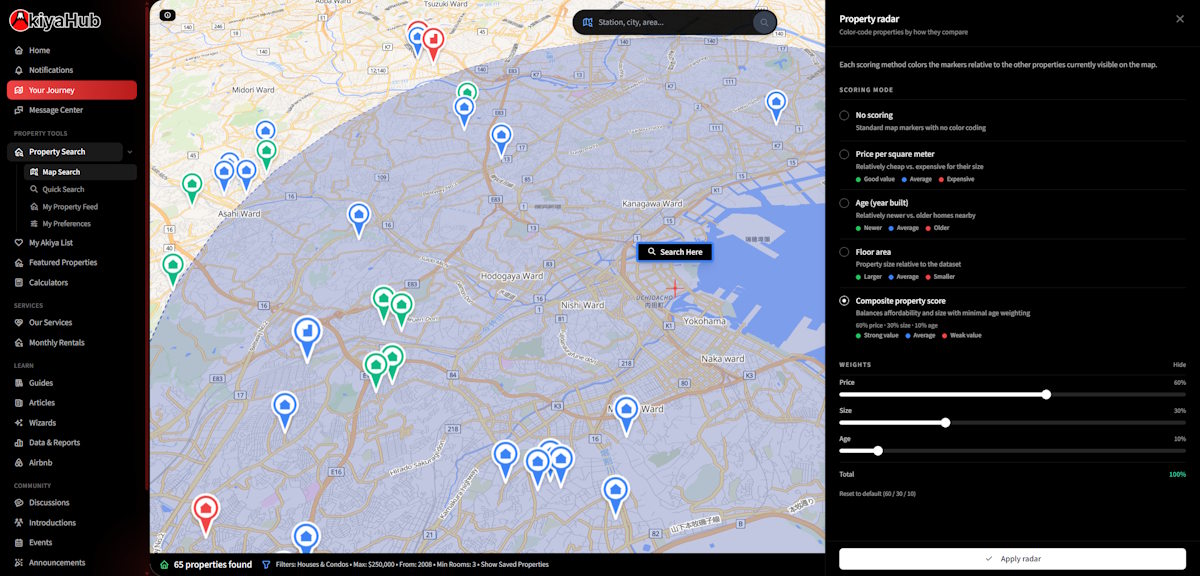Image resolution: width=1200 pixels, height=576 pixels.
Task: Click the search magnifier button in map search bar
Action: (764, 22)
